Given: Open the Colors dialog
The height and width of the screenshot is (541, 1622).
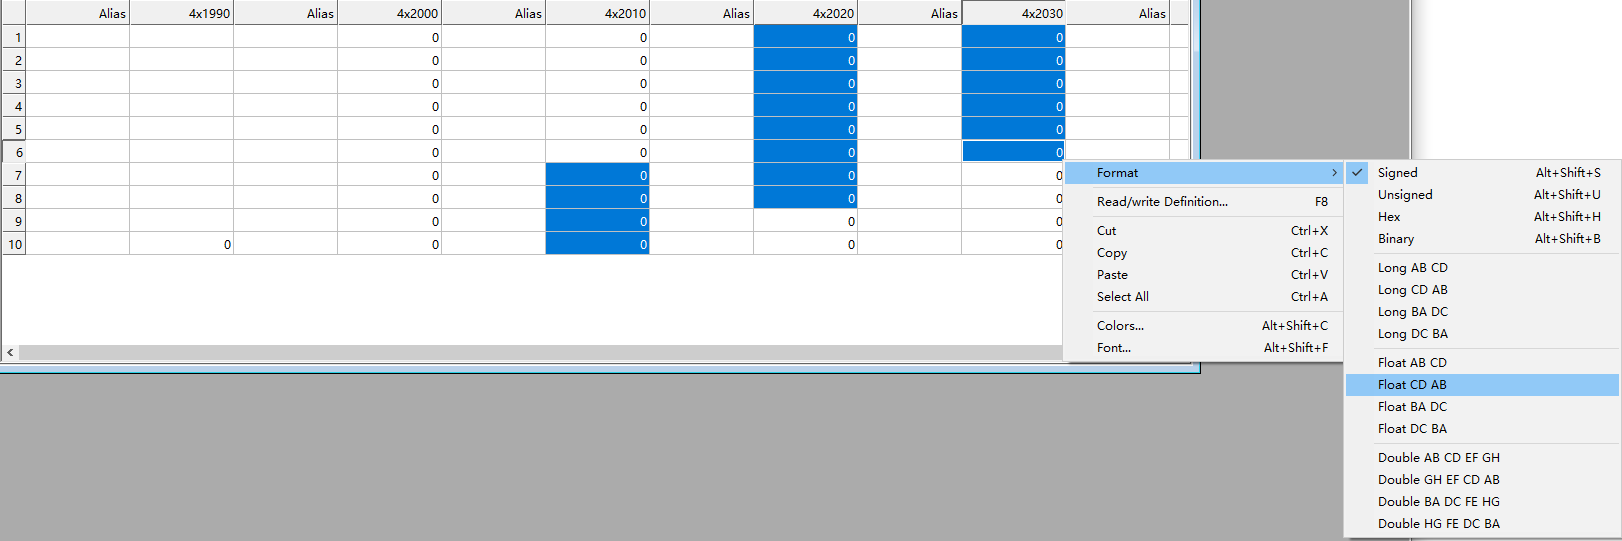Looking at the screenshot, I should (x=1120, y=326).
